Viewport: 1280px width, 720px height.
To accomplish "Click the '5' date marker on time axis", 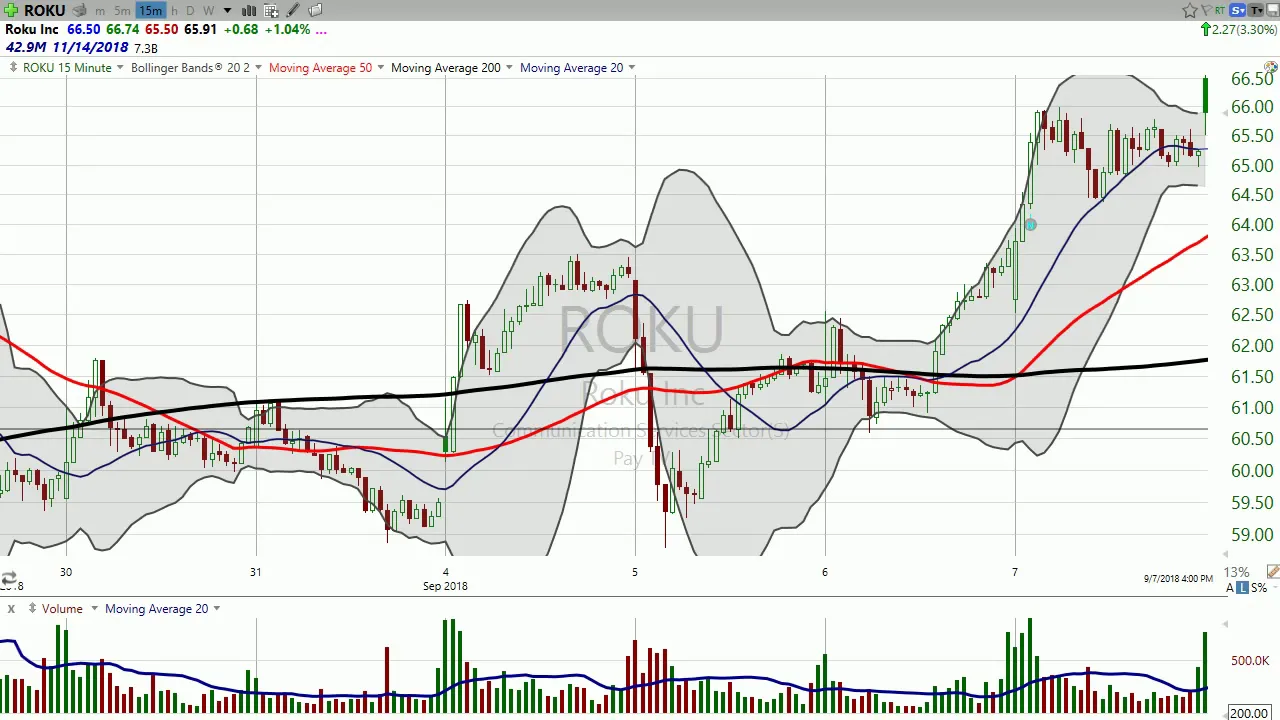I will pyautogui.click(x=635, y=572).
